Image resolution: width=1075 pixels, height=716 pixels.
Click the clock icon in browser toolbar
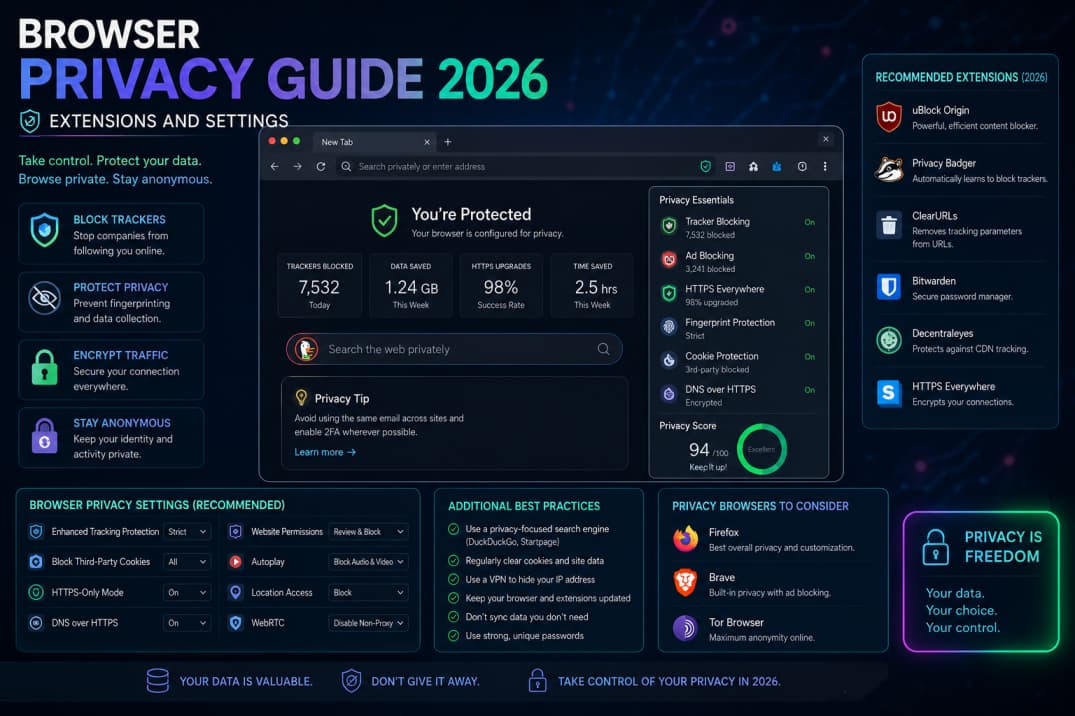pyautogui.click(x=801, y=166)
